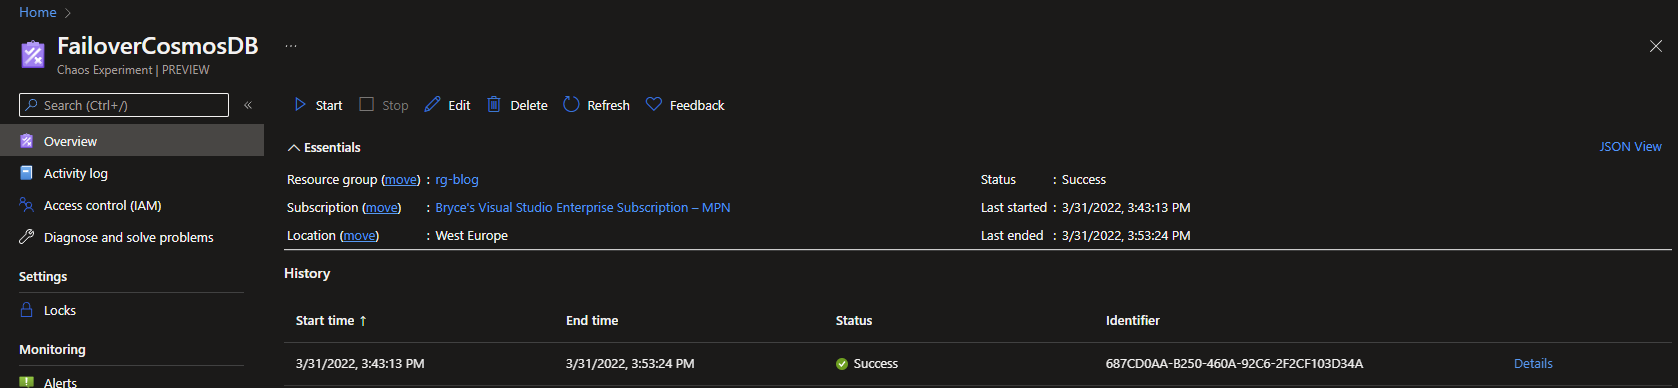Collapse the left sidebar menu
Screen dimensions: 1678x388
tap(248, 105)
